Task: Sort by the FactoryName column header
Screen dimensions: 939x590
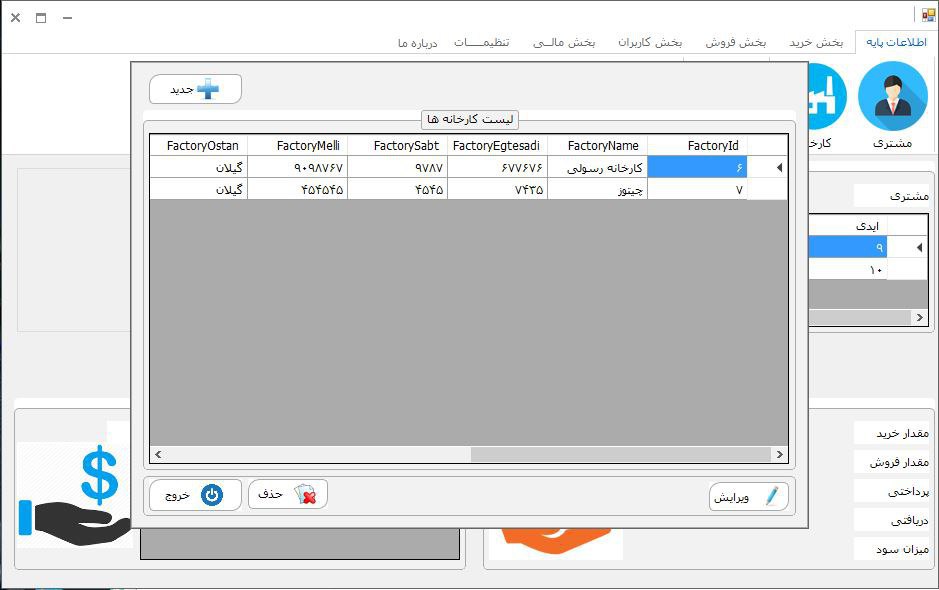Action: pyautogui.click(x=597, y=146)
